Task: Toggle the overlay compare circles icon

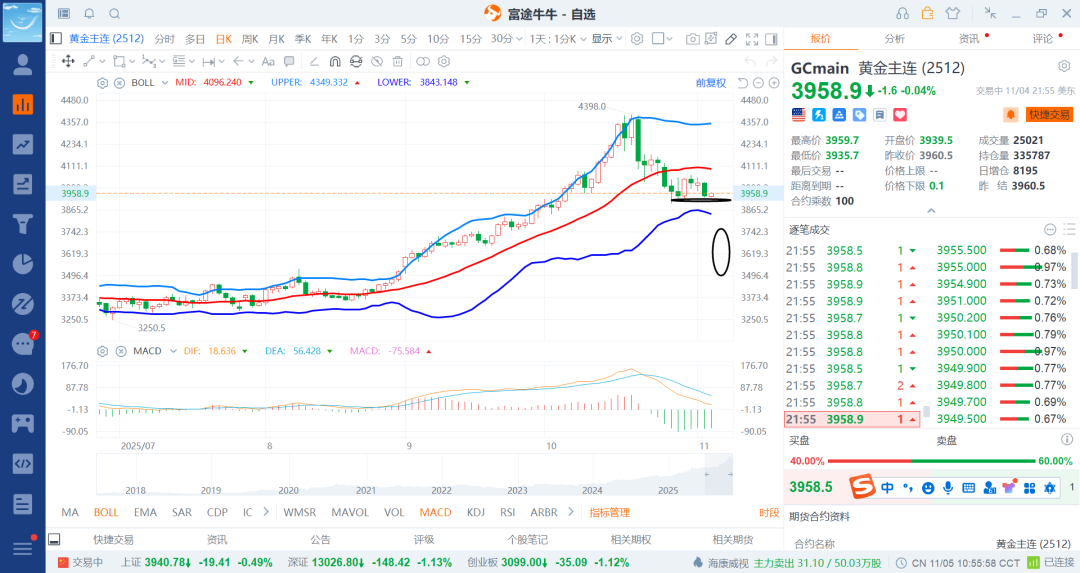Action: [423, 61]
